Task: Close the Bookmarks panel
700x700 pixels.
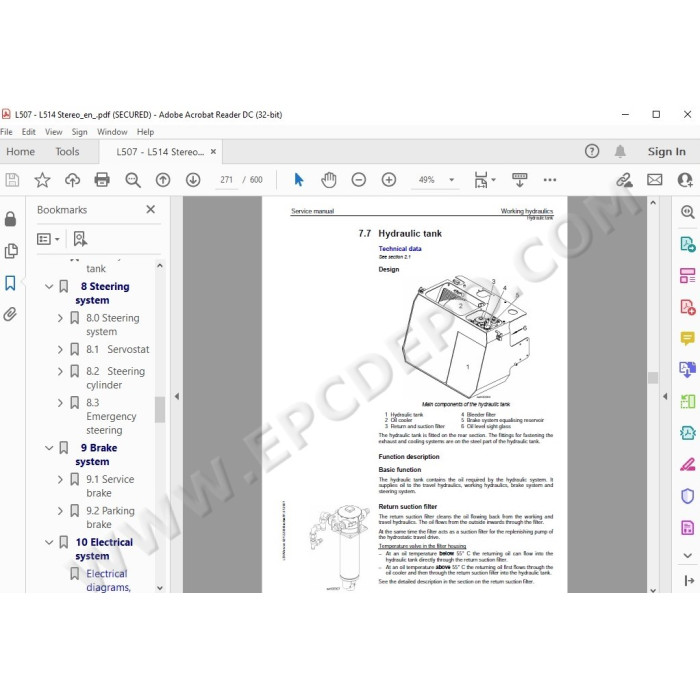Action: [x=150, y=209]
